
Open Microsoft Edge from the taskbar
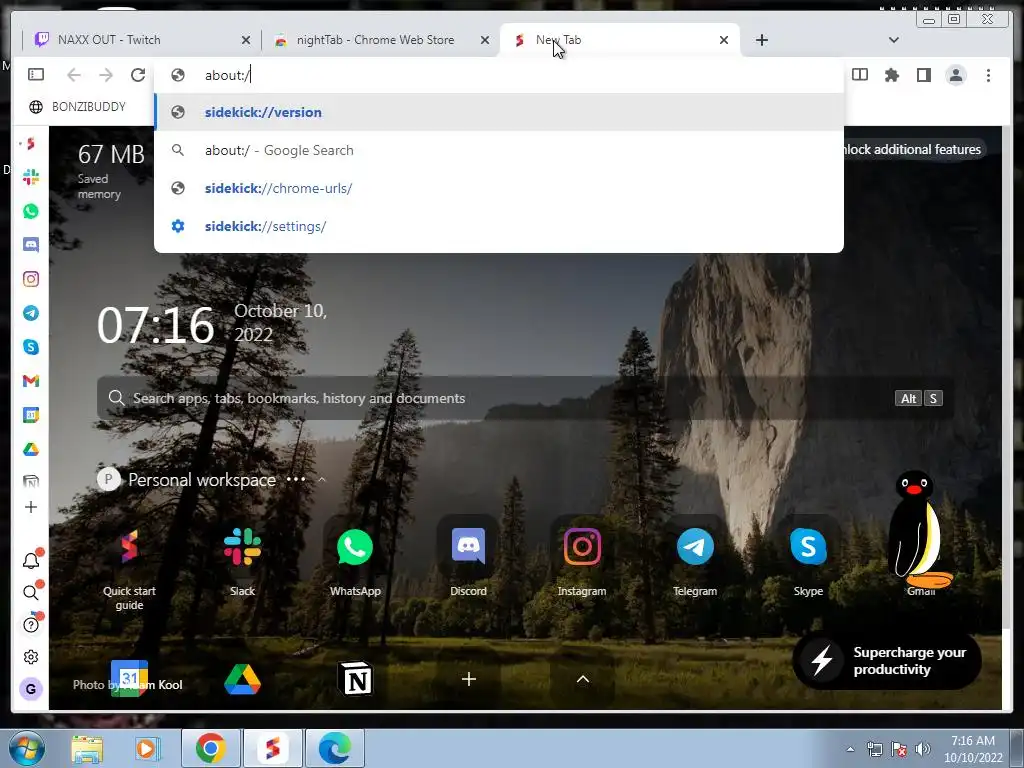pos(334,748)
